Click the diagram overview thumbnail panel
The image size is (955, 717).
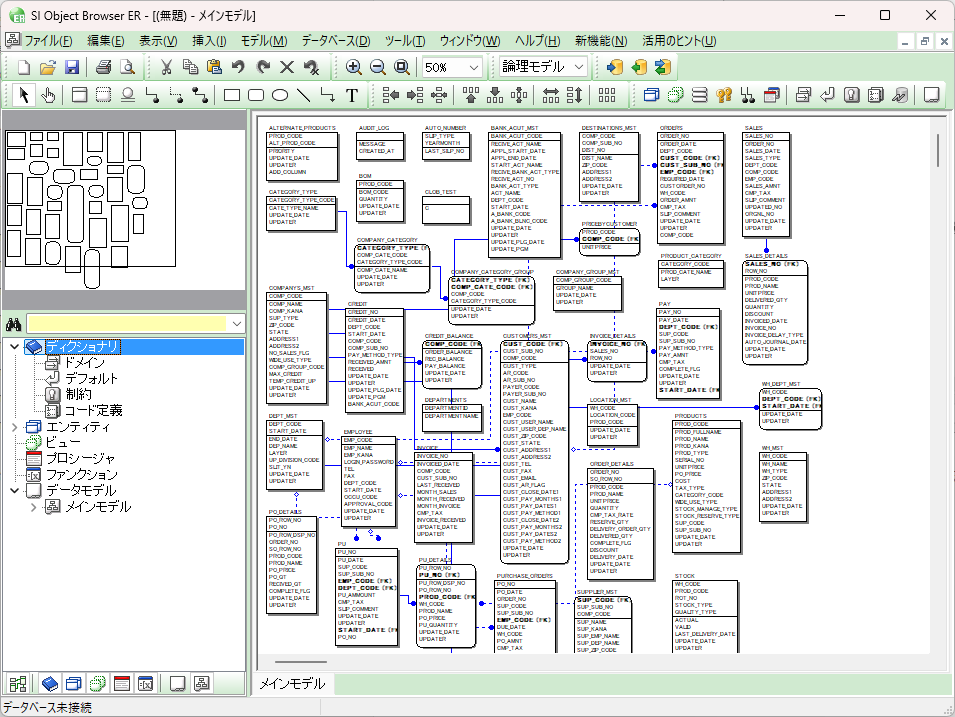(124, 208)
